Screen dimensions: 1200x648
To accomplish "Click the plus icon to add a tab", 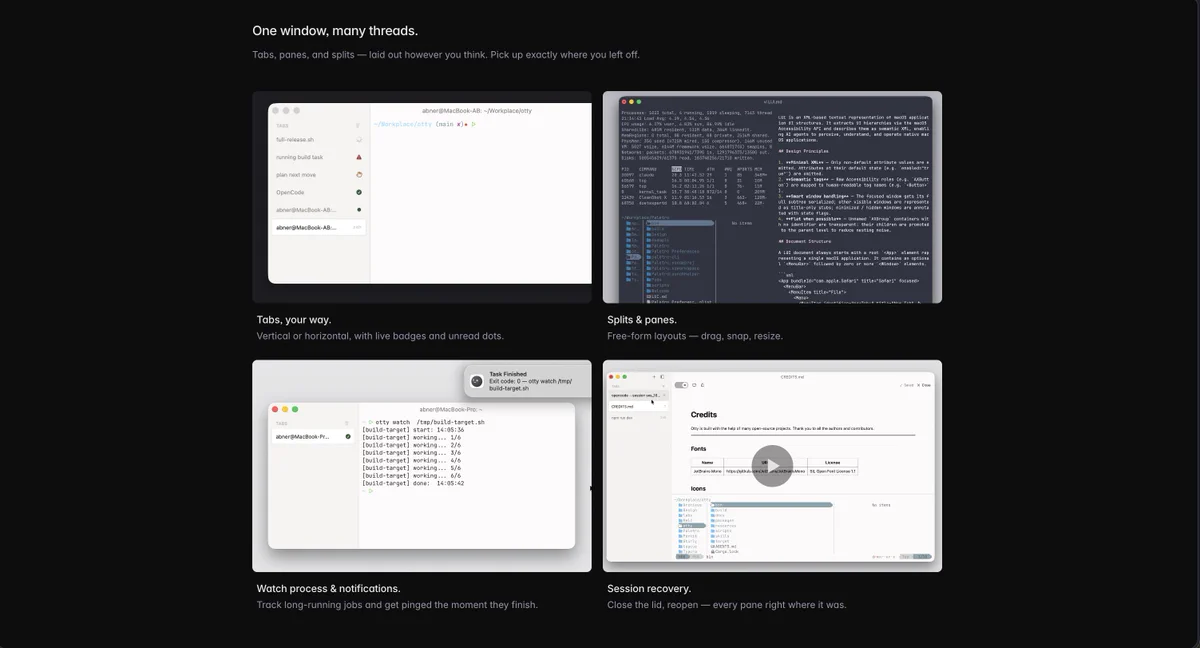I will [653, 377].
